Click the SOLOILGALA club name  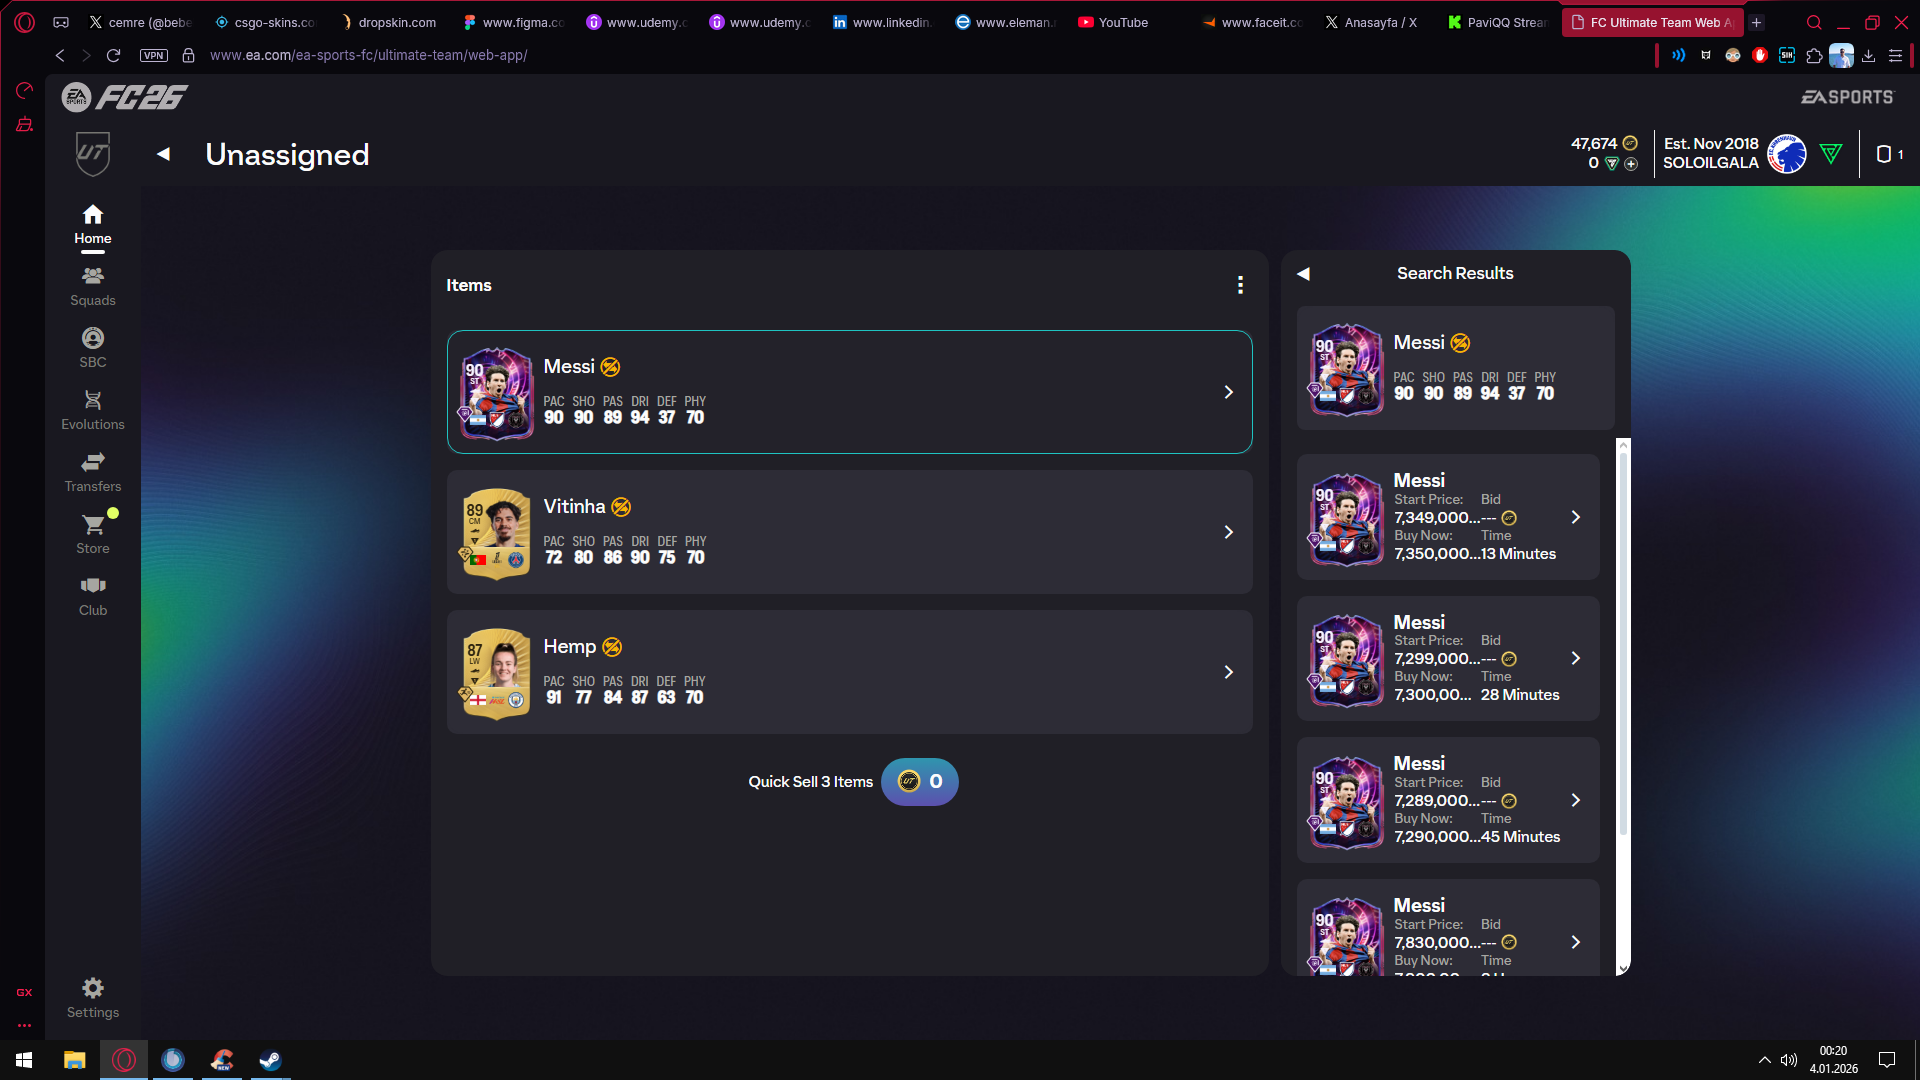tap(1710, 163)
